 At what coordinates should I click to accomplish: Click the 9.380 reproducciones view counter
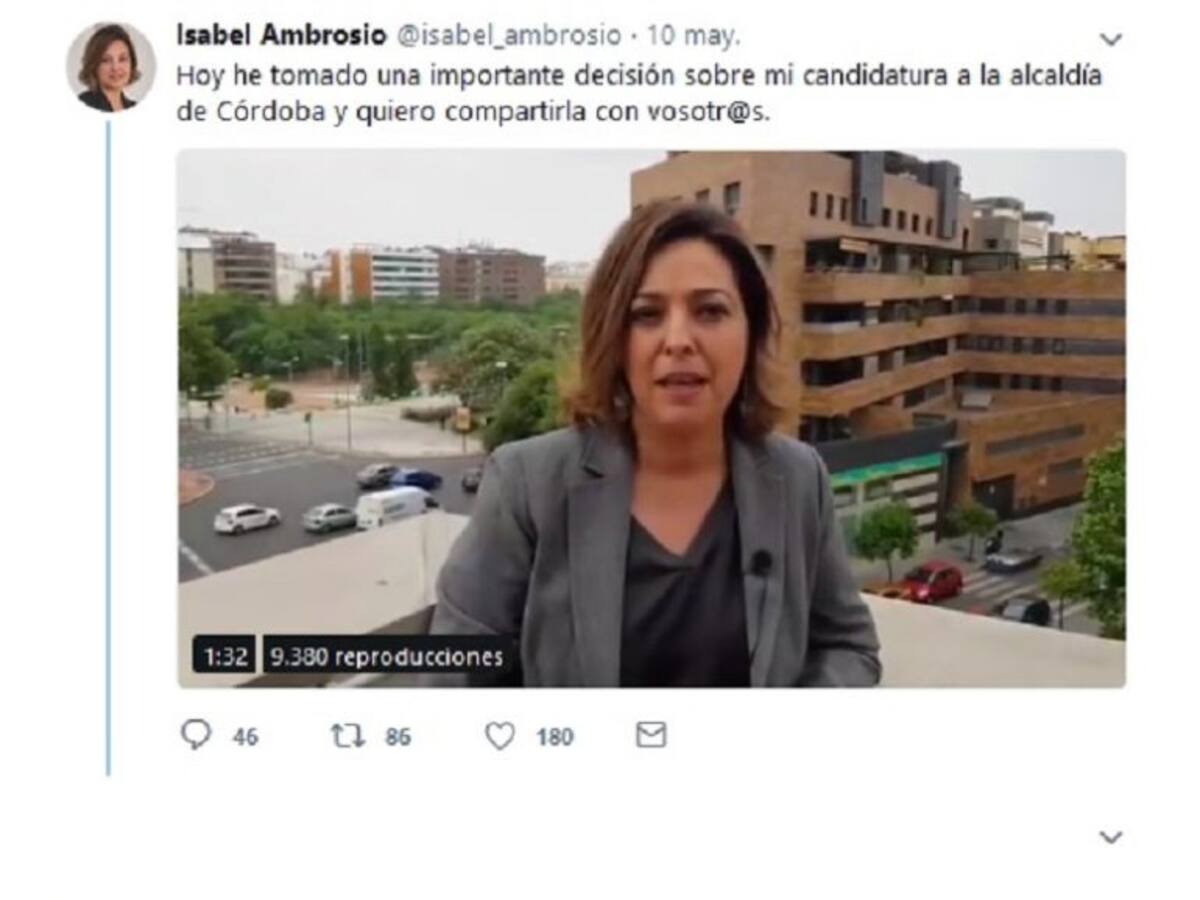pyautogui.click(x=387, y=657)
